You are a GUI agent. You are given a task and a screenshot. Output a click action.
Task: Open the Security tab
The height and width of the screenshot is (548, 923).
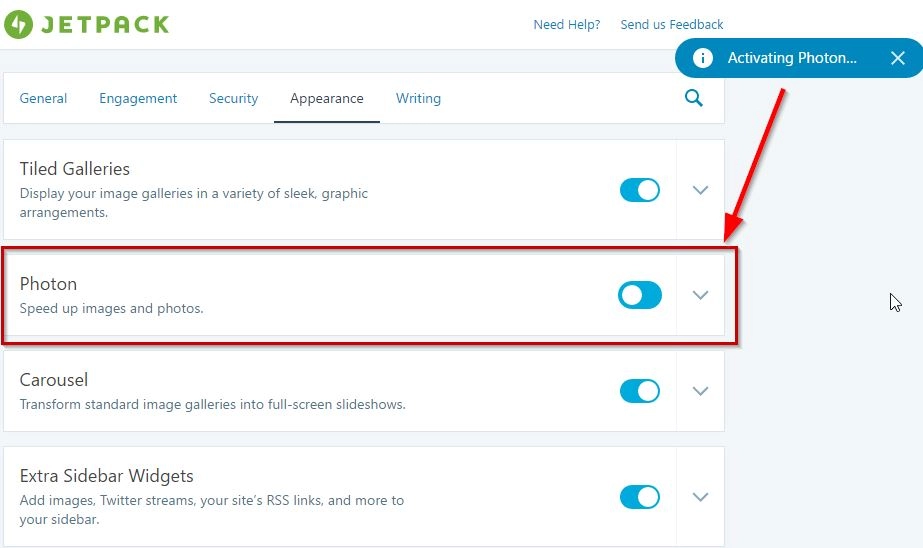click(x=233, y=98)
